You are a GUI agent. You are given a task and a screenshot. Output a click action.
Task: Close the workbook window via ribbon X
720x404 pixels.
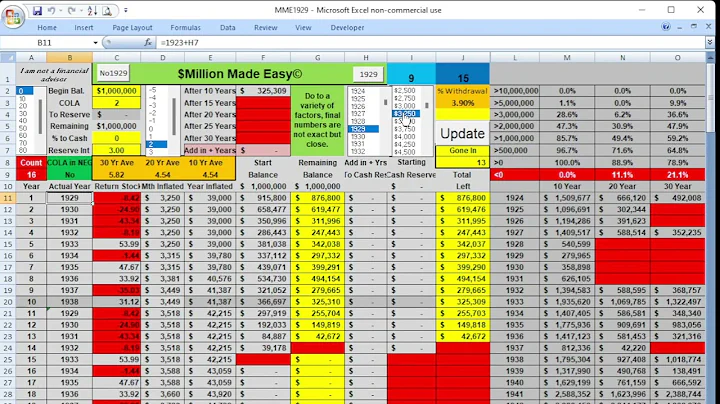point(708,28)
